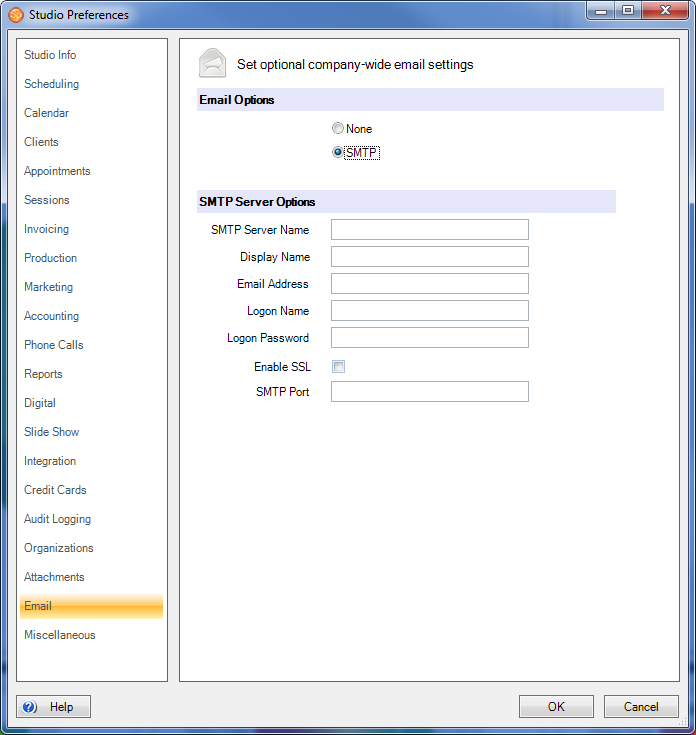This screenshot has height=735, width=696.
Task: Select the None email option
Action: [338, 129]
